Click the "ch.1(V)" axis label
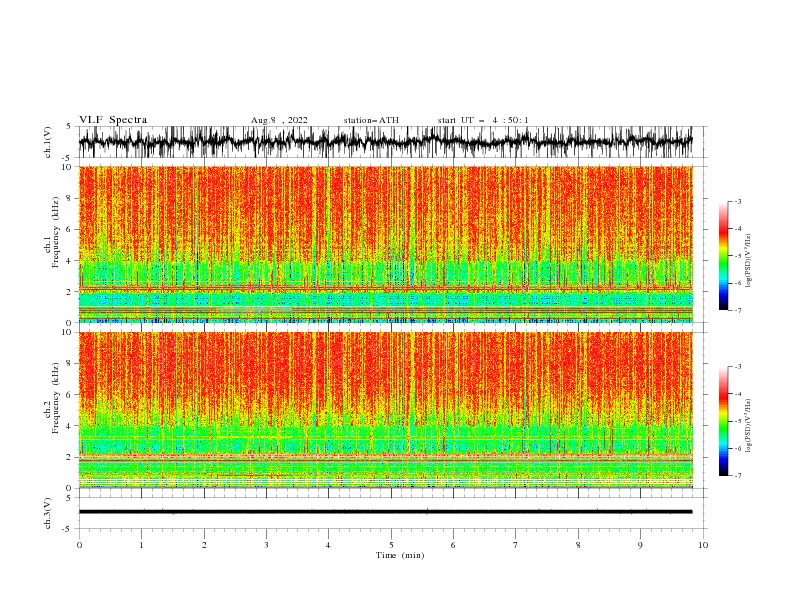Viewport: 792px width, 612px height. [48, 142]
